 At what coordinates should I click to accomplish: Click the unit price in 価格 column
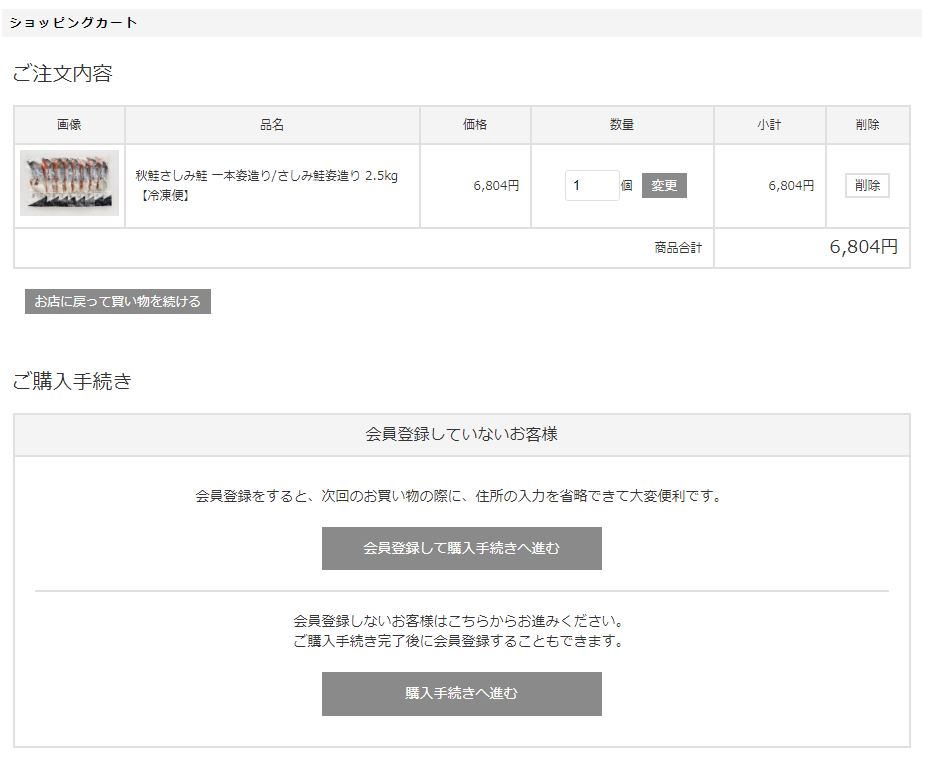tap(496, 186)
